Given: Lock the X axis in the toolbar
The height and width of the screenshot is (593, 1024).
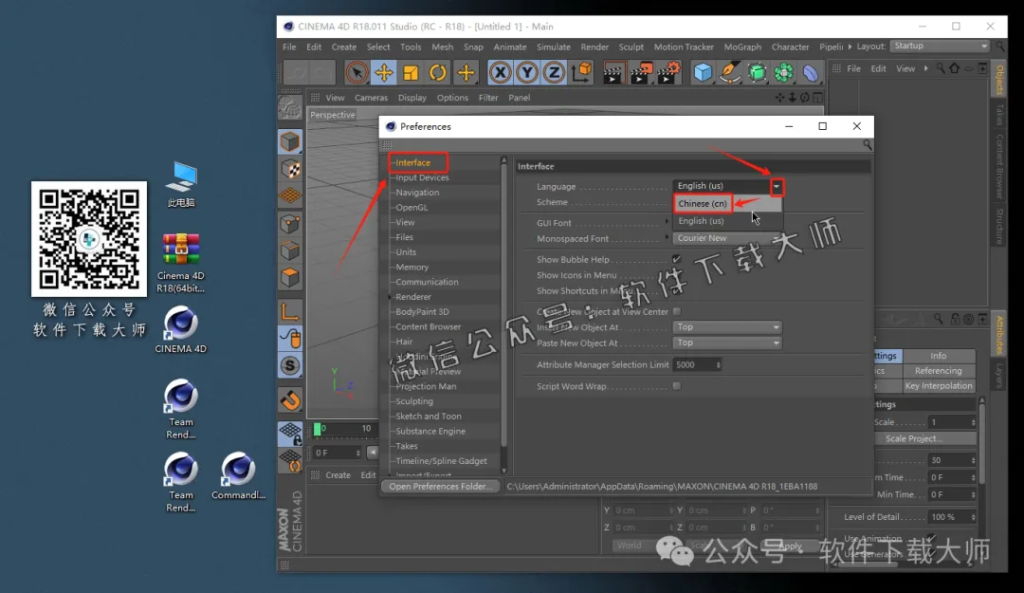Looking at the screenshot, I should point(499,72).
